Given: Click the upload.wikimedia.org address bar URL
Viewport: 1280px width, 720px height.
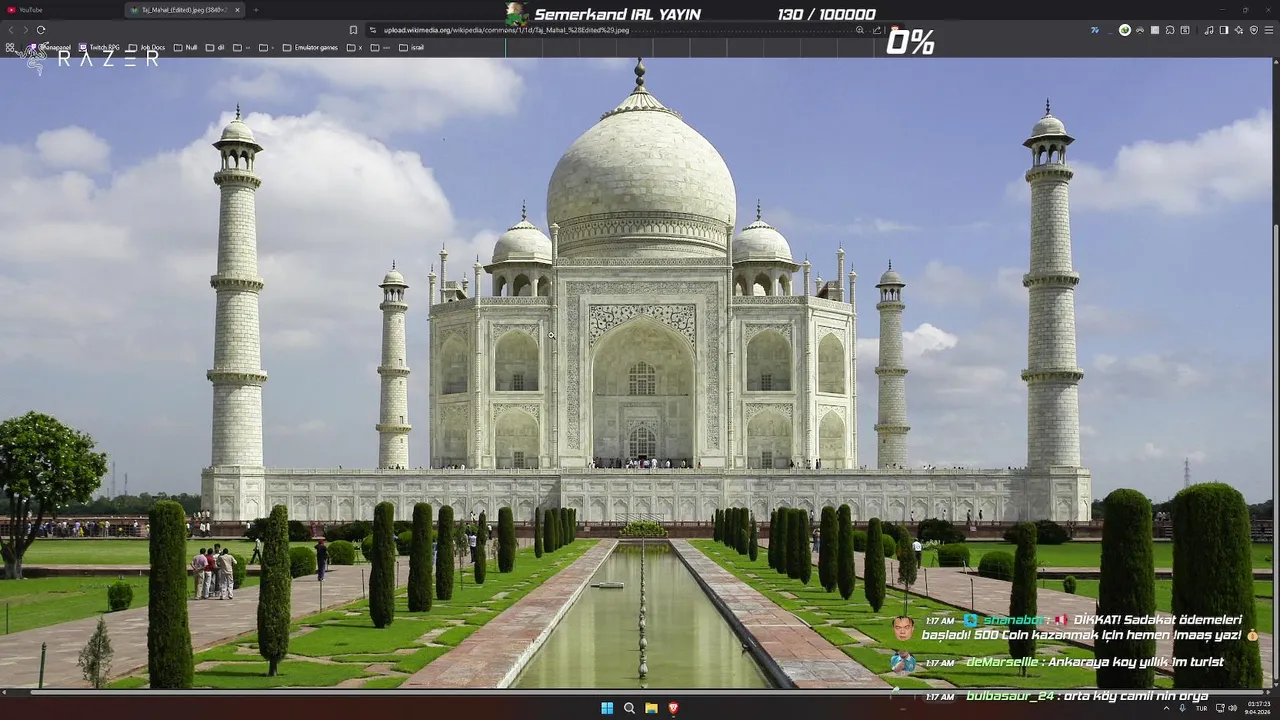Looking at the screenshot, I should [x=506, y=30].
